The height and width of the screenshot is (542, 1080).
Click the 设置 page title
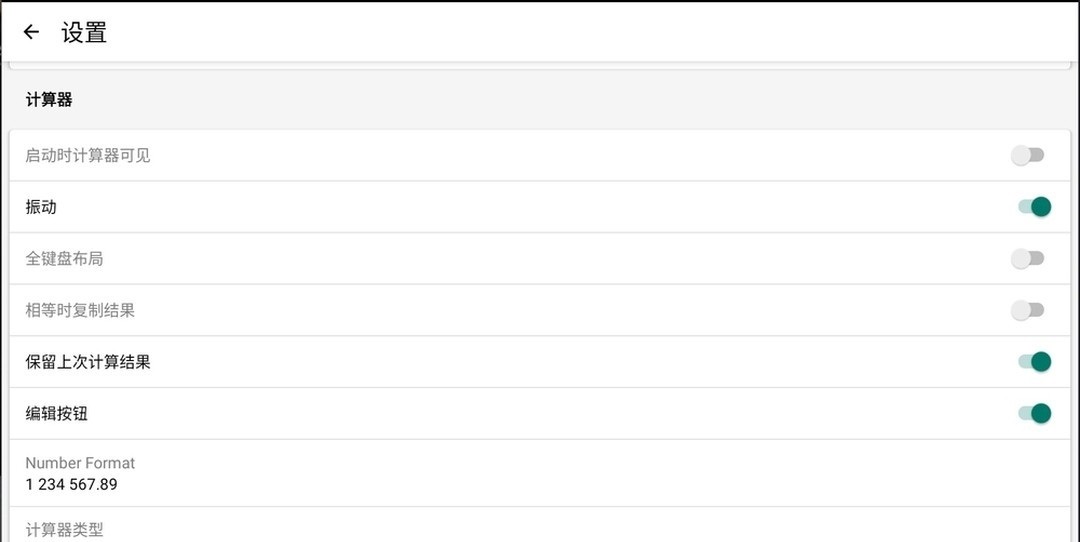[84, 32]
